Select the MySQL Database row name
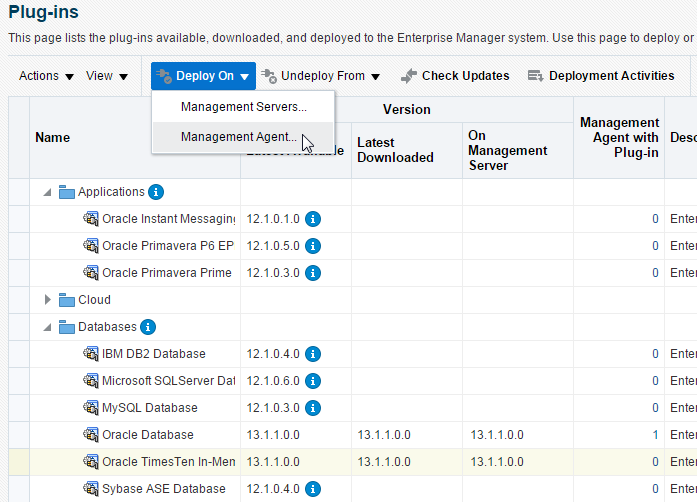The image size is (697, 502). point(149,408)
